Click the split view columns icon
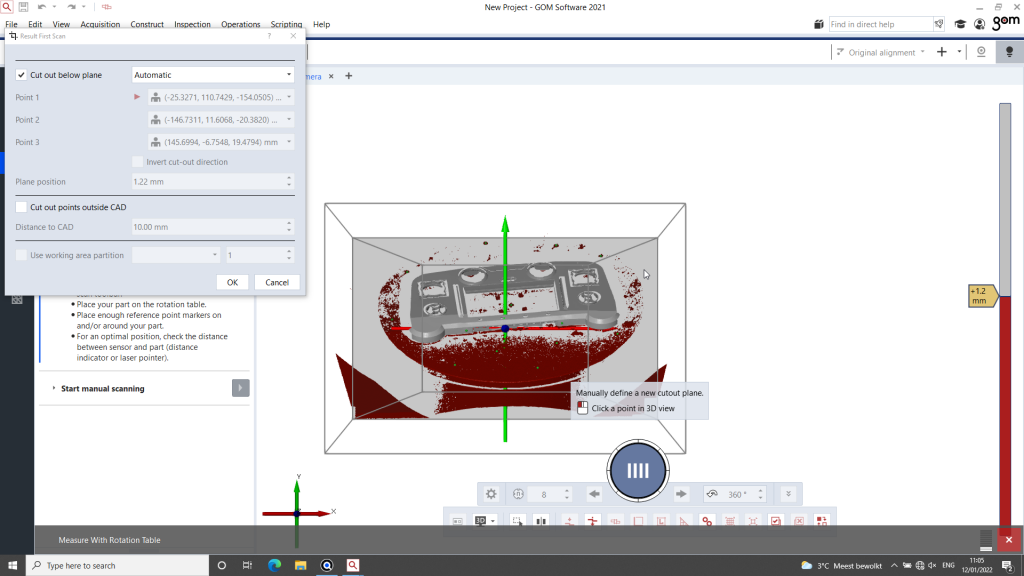The width and height of the screenshot is (1024, 576). pos(541,520)
